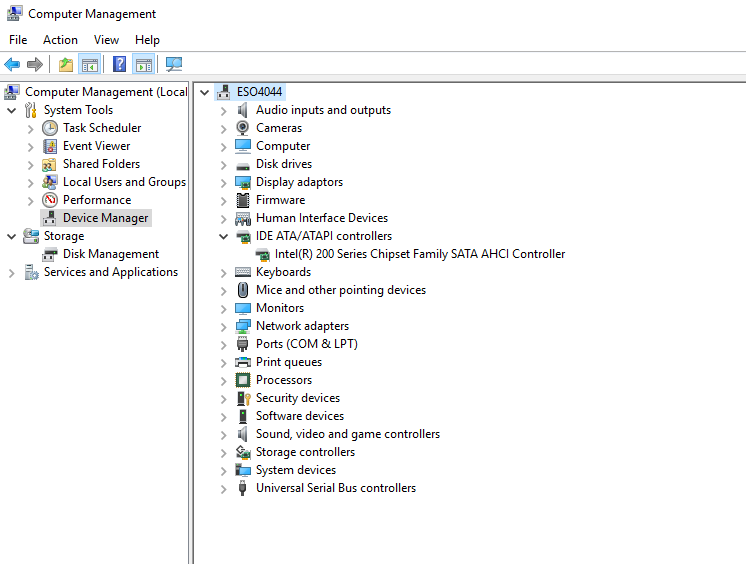Click the Performance icon
Screen dimensions: 746x564
click(50, 200)
